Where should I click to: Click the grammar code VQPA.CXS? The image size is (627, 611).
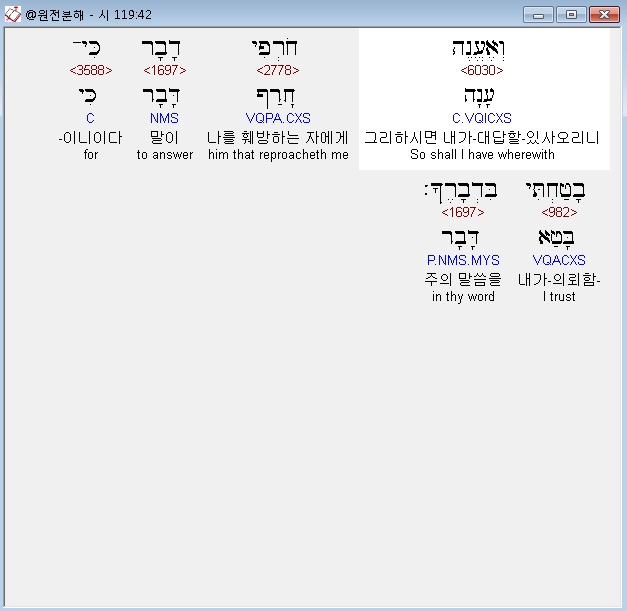tap(278, 118)
